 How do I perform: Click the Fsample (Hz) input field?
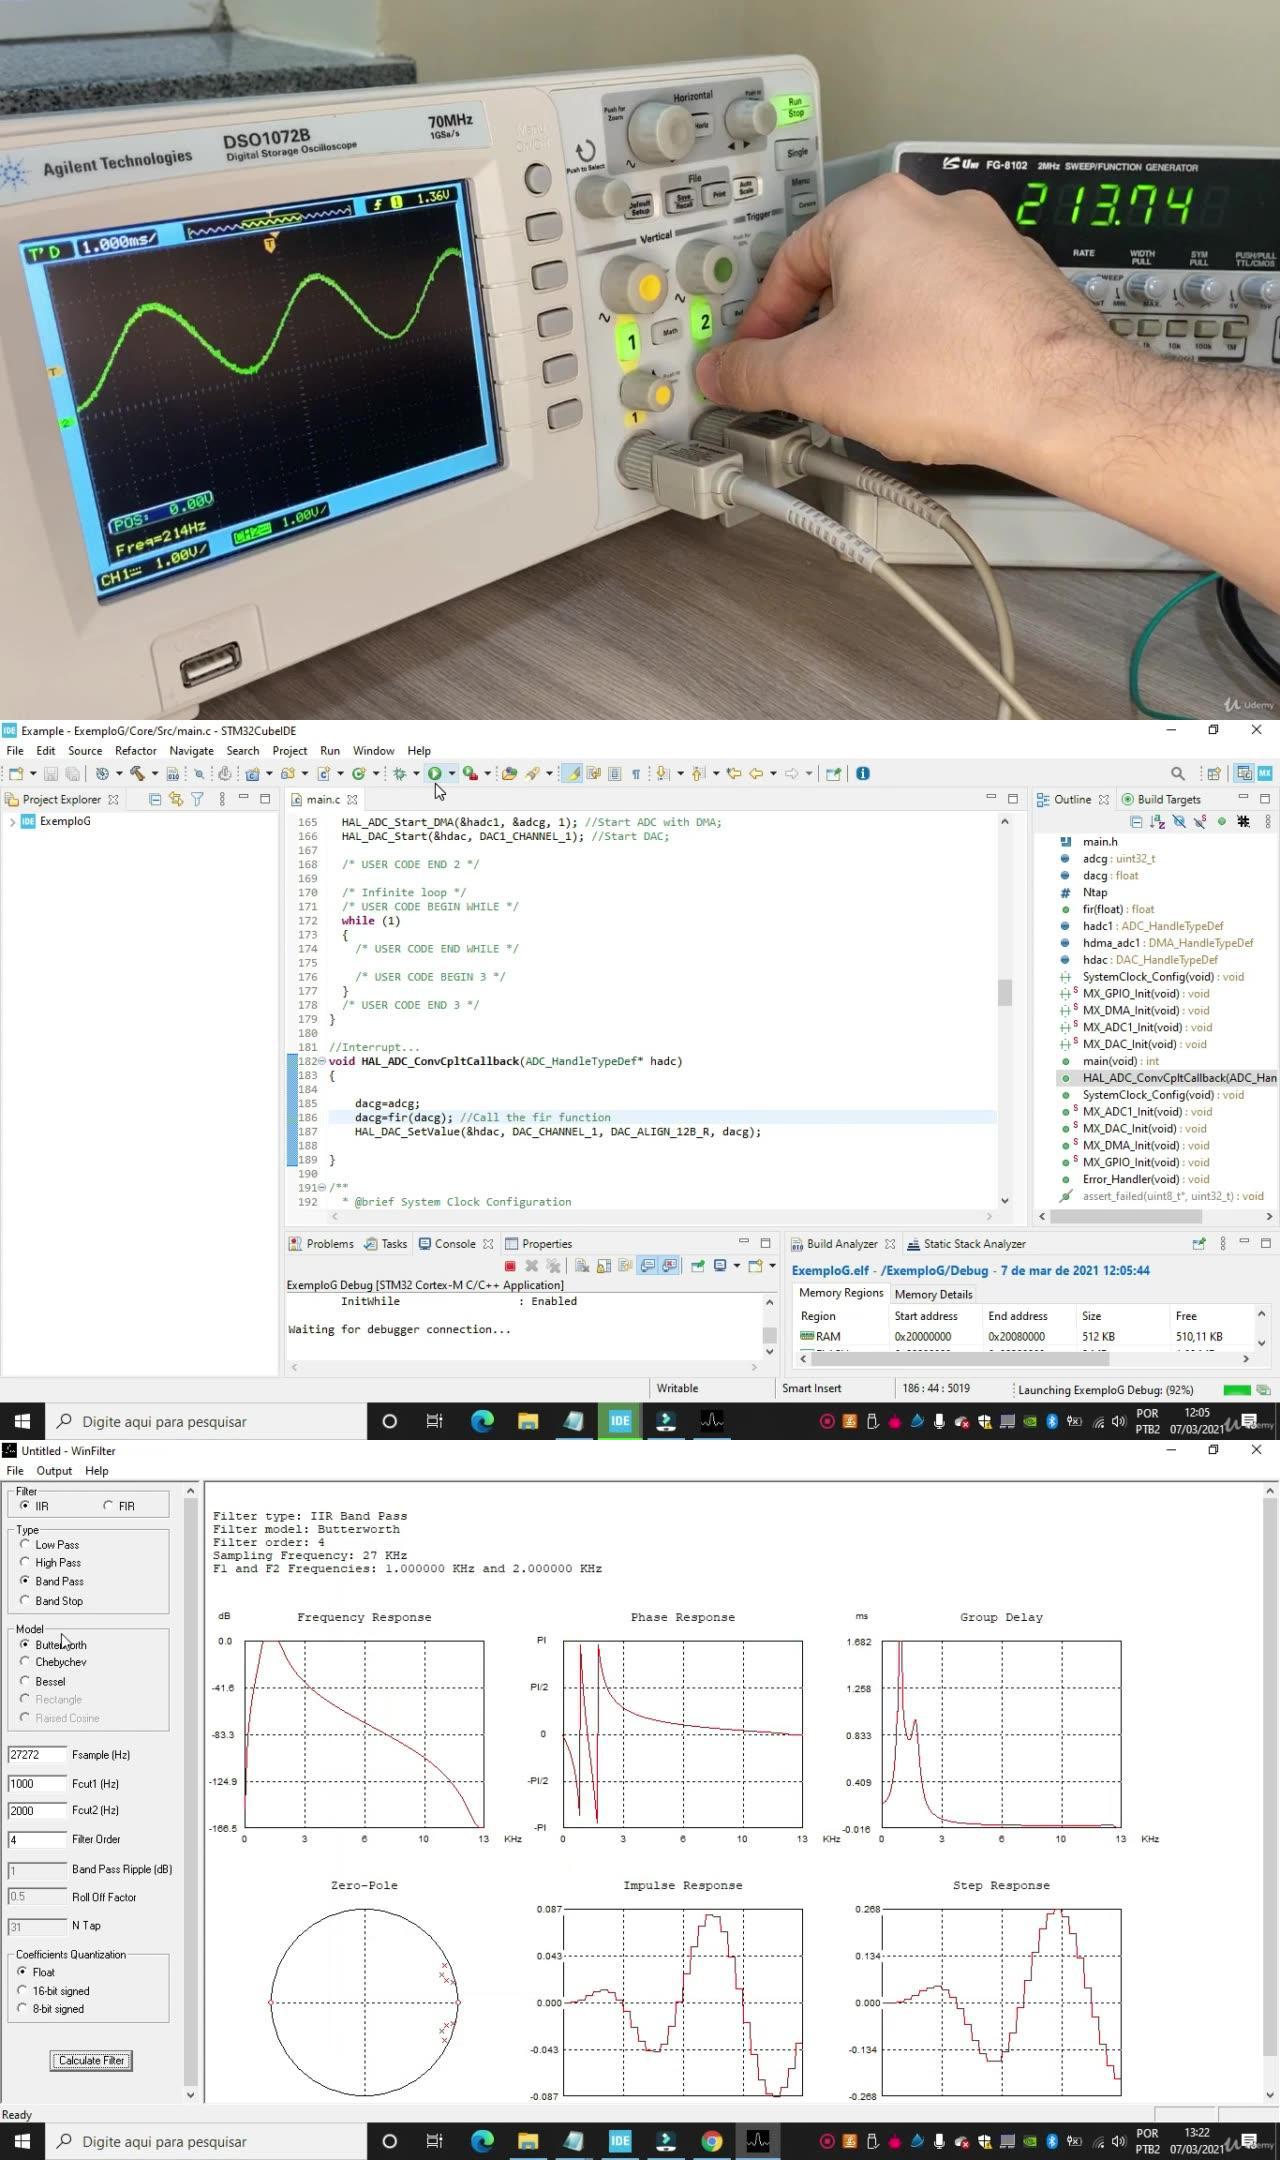(x=37, y=1755)
